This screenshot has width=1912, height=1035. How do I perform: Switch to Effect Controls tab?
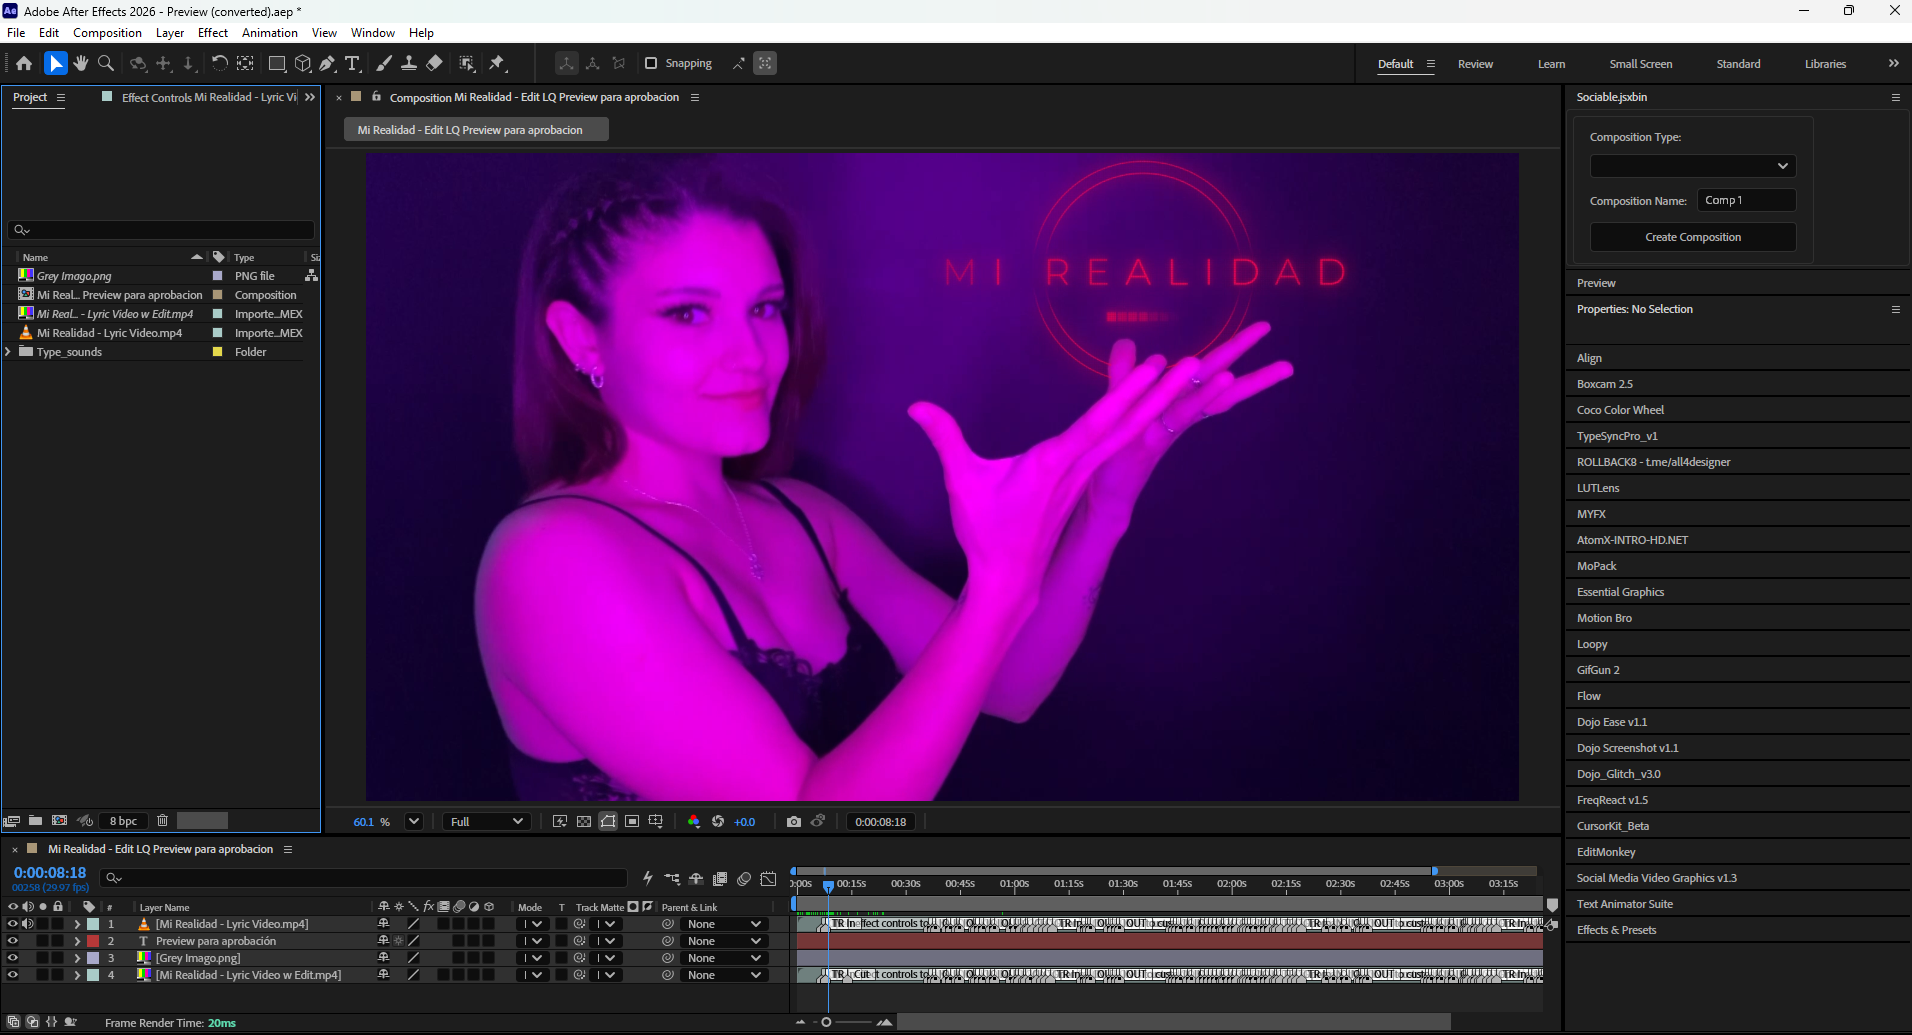point(208,97)
